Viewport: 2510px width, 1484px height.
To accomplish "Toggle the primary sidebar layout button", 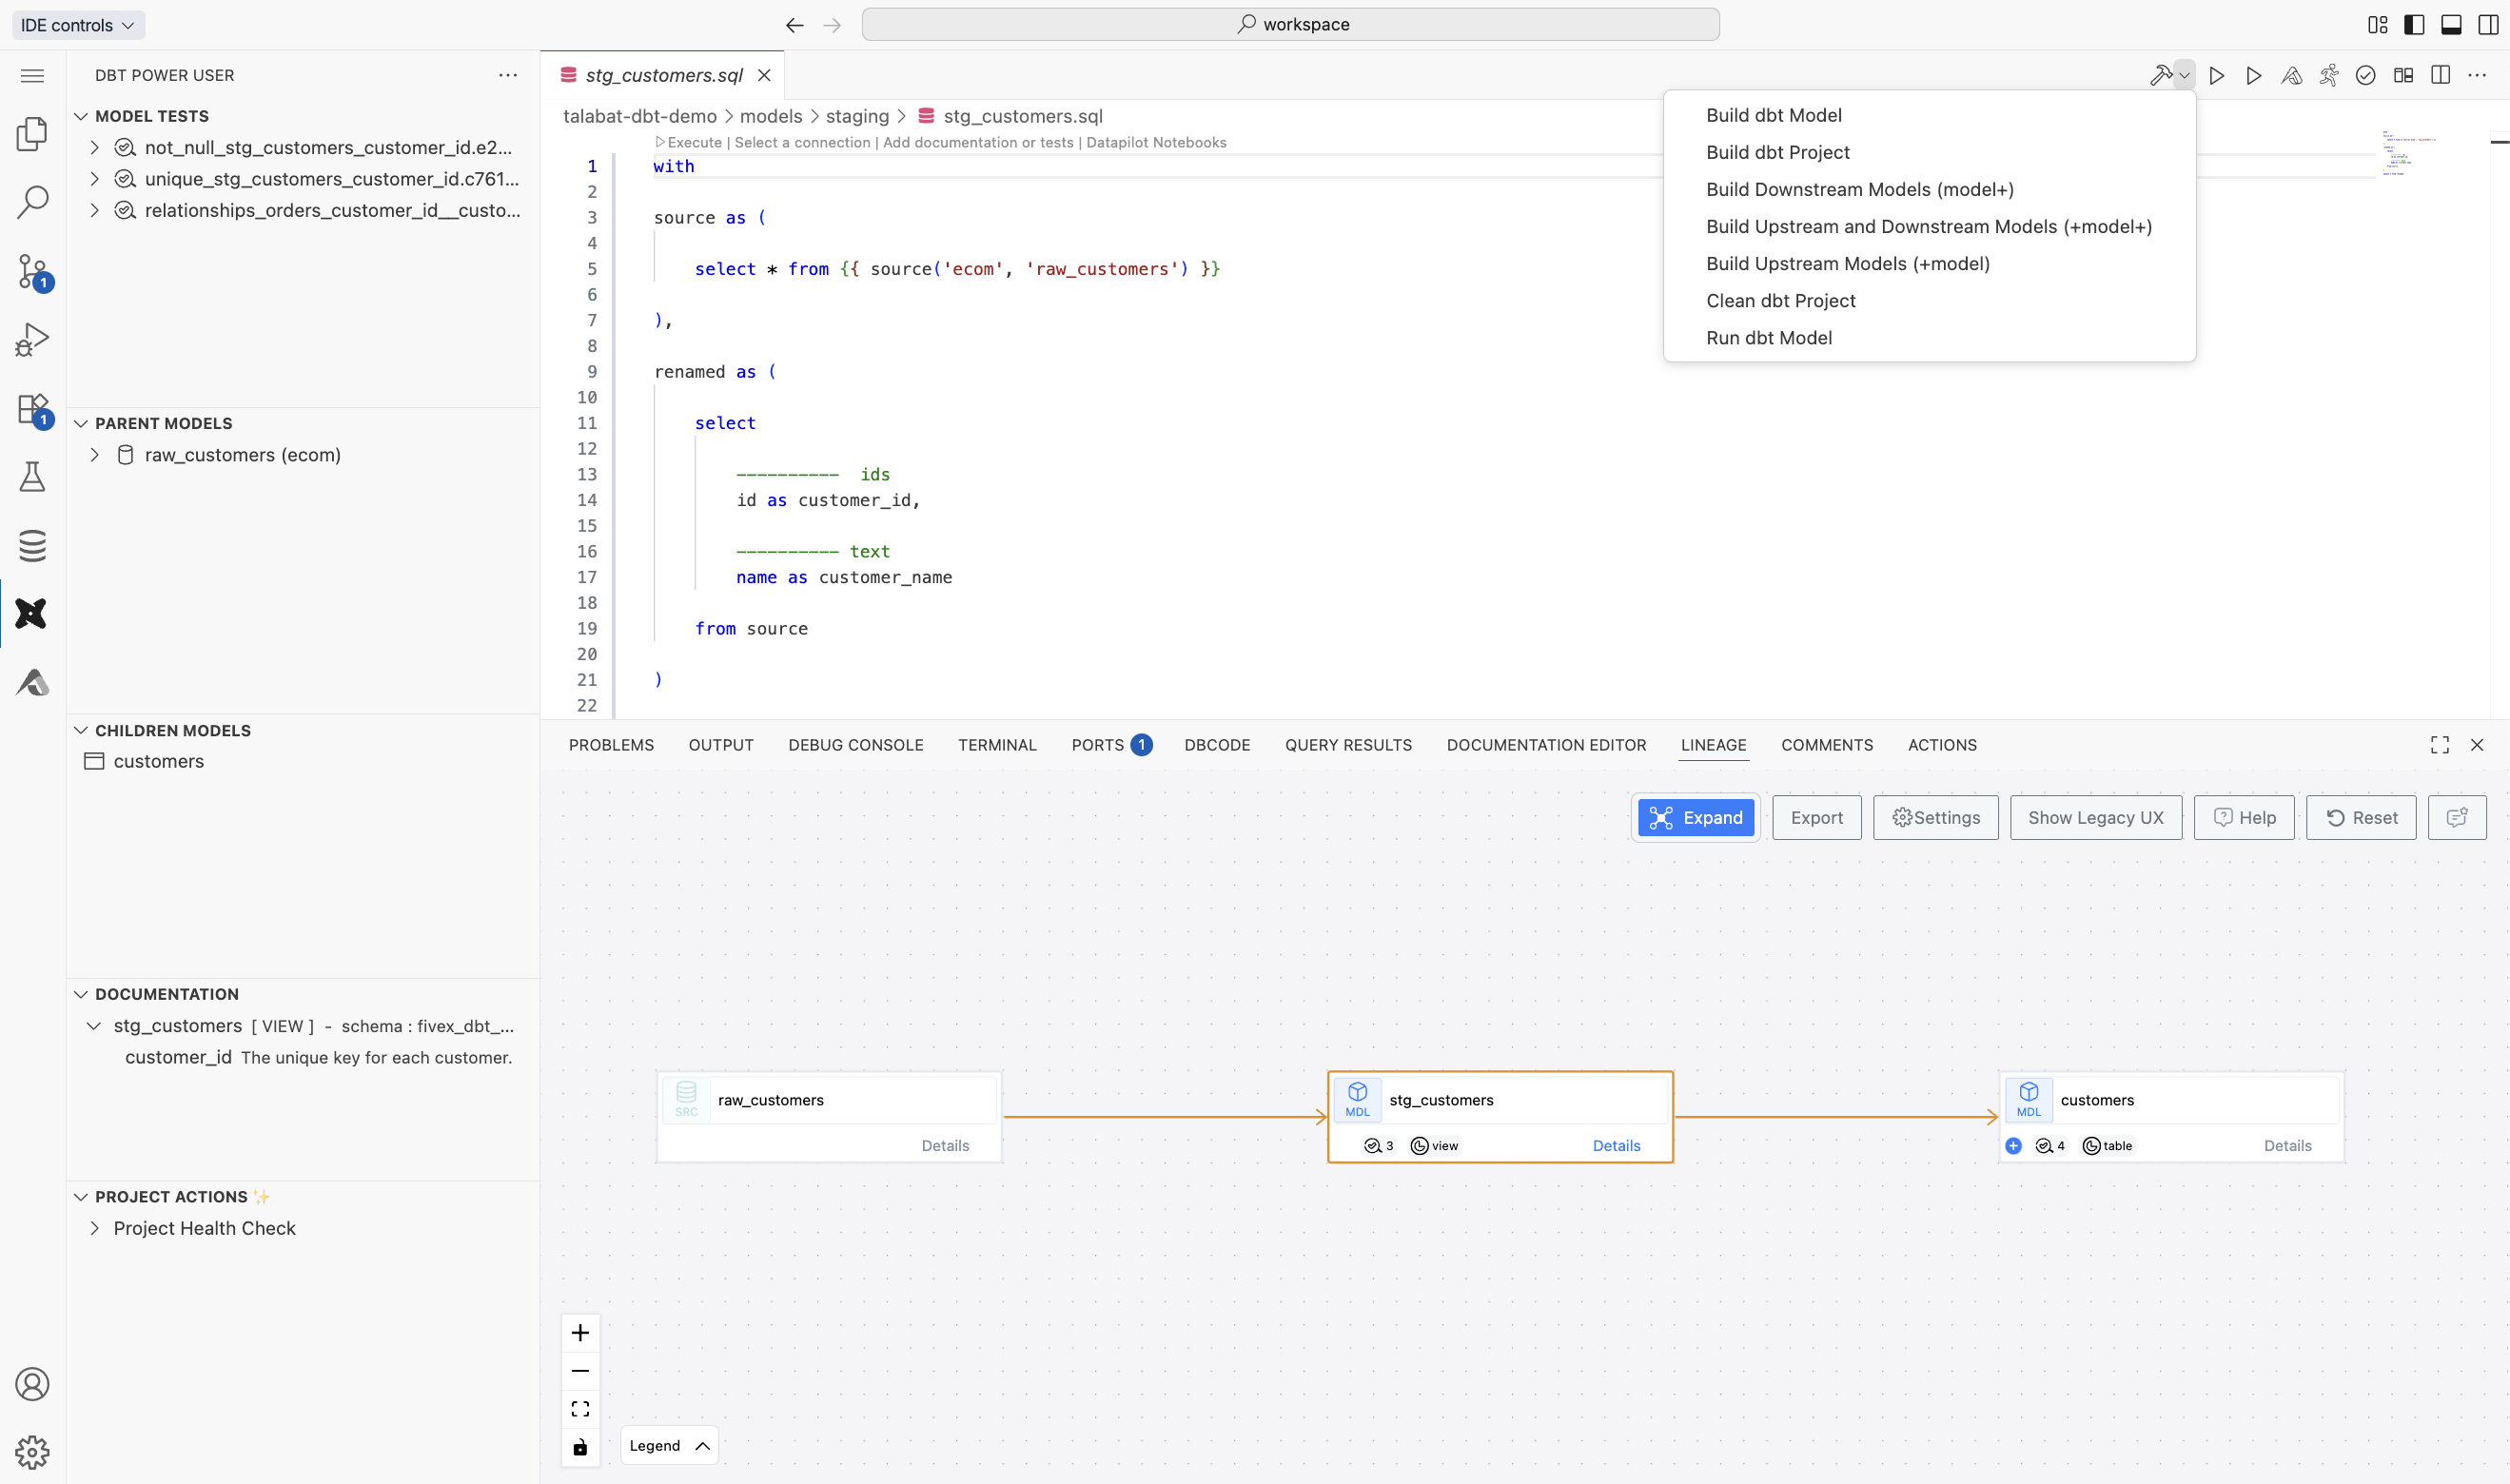I will point(2414,25).
